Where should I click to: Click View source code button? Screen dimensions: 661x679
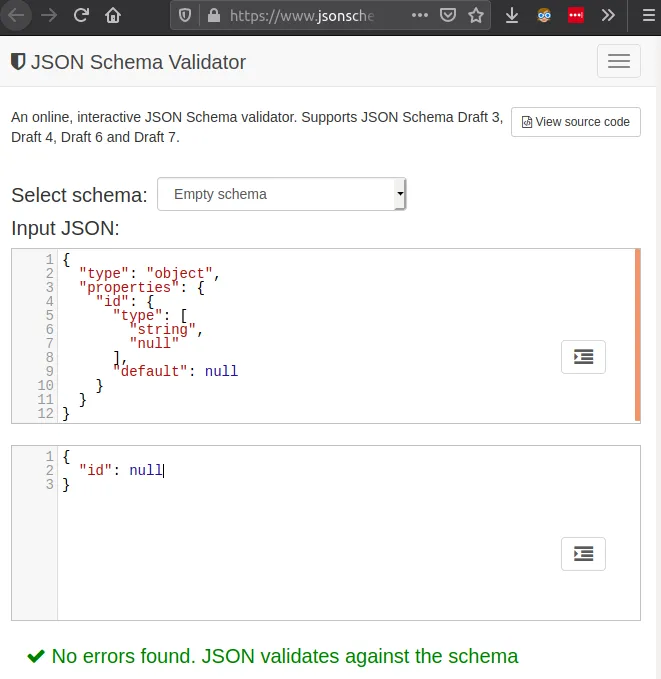(576, 122)
